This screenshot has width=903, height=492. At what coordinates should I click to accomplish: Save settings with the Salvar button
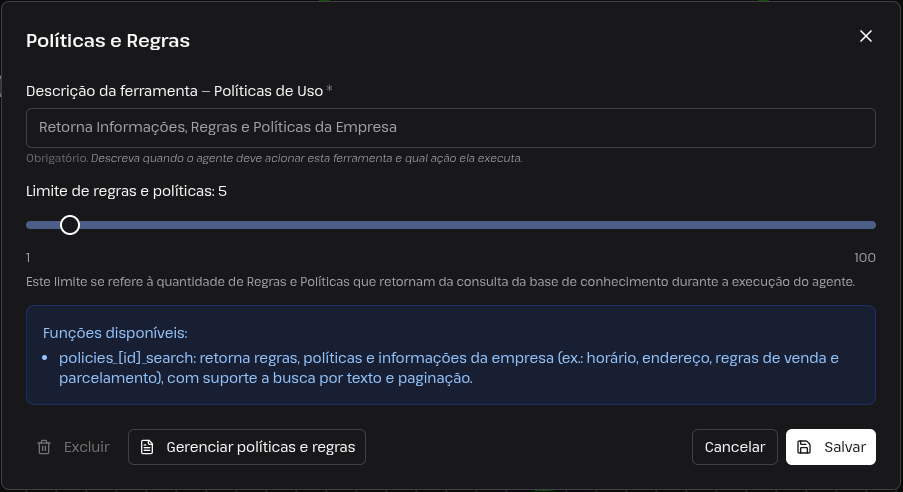(830, 447)
